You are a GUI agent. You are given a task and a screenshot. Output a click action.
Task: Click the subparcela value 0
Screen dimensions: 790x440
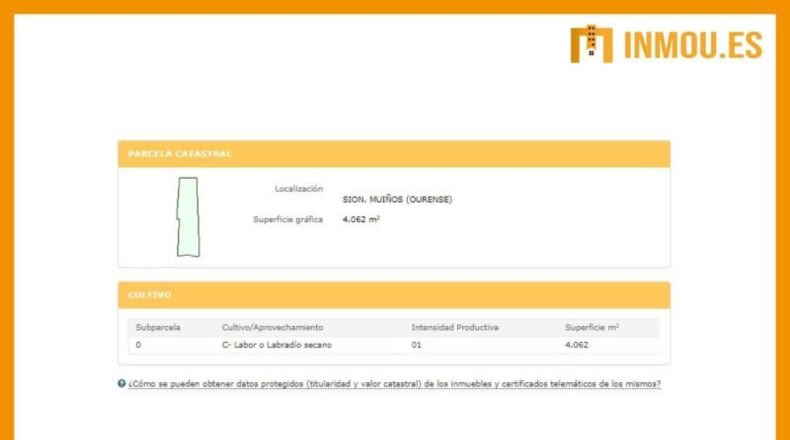coord(139,345)
